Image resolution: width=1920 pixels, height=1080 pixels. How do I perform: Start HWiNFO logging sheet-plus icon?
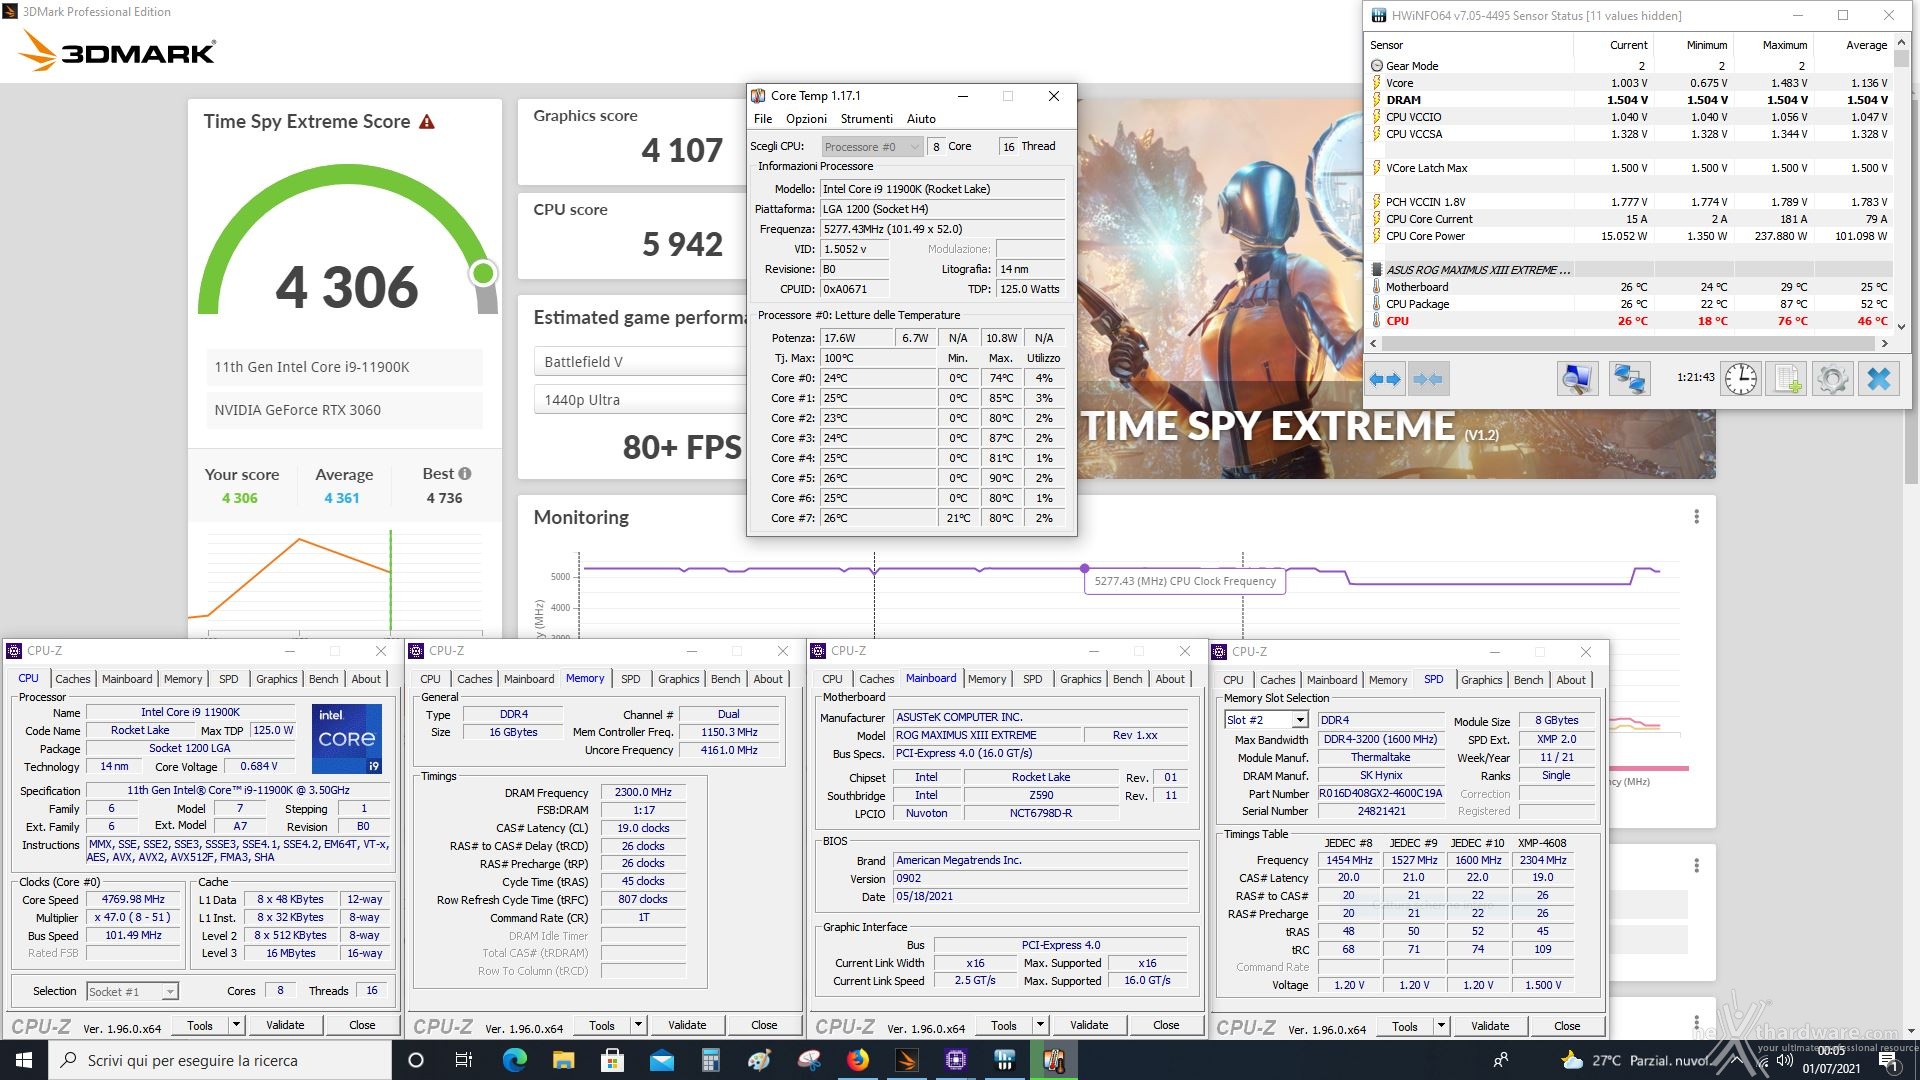pyautogui.click(x=1787, y=379)
